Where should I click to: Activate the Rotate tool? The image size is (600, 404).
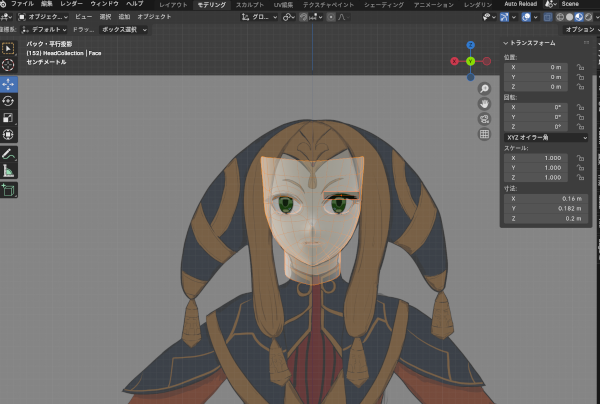pos(8,100)
